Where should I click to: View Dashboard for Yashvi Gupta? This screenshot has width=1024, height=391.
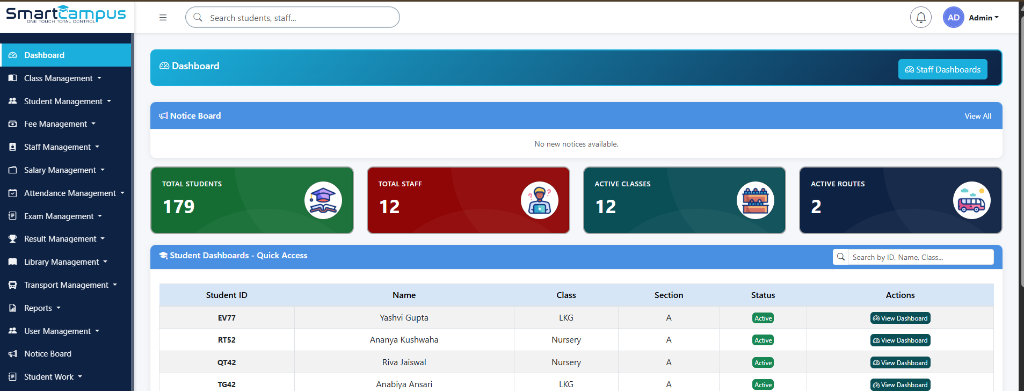(x=900, y=319)
